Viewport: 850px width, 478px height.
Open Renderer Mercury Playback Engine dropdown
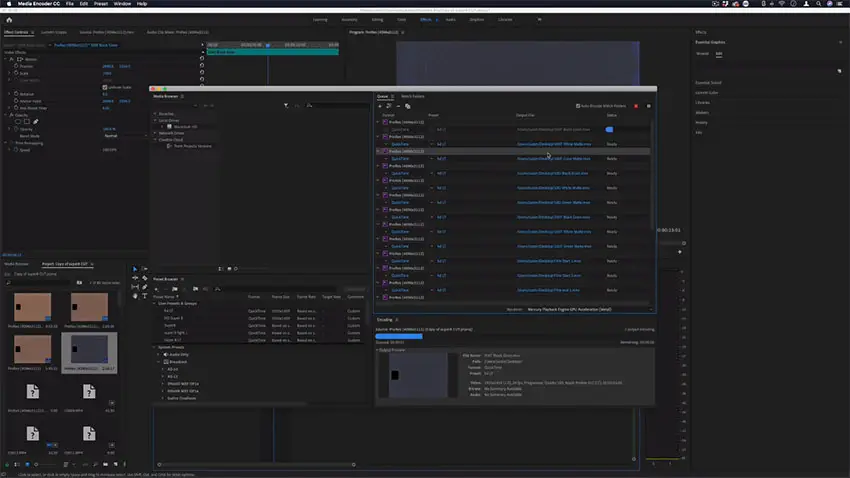tap(590, 309)
